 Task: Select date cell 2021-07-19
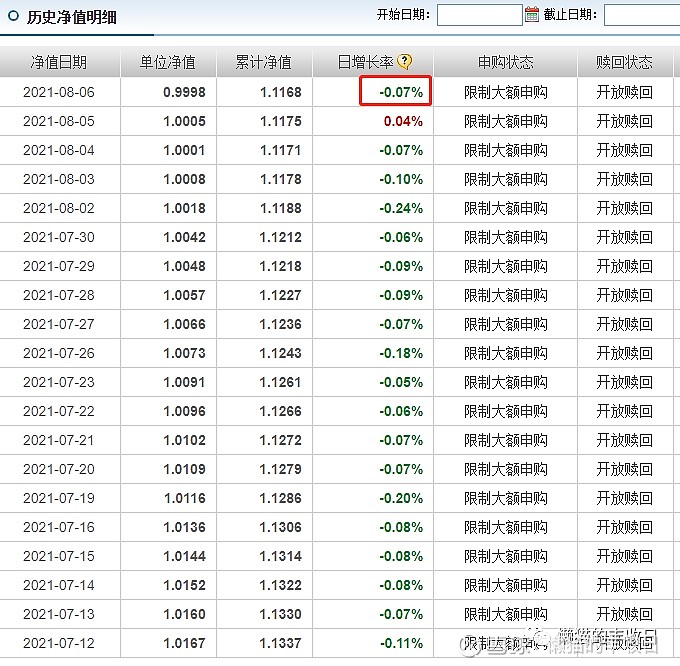tap(59, 498)
